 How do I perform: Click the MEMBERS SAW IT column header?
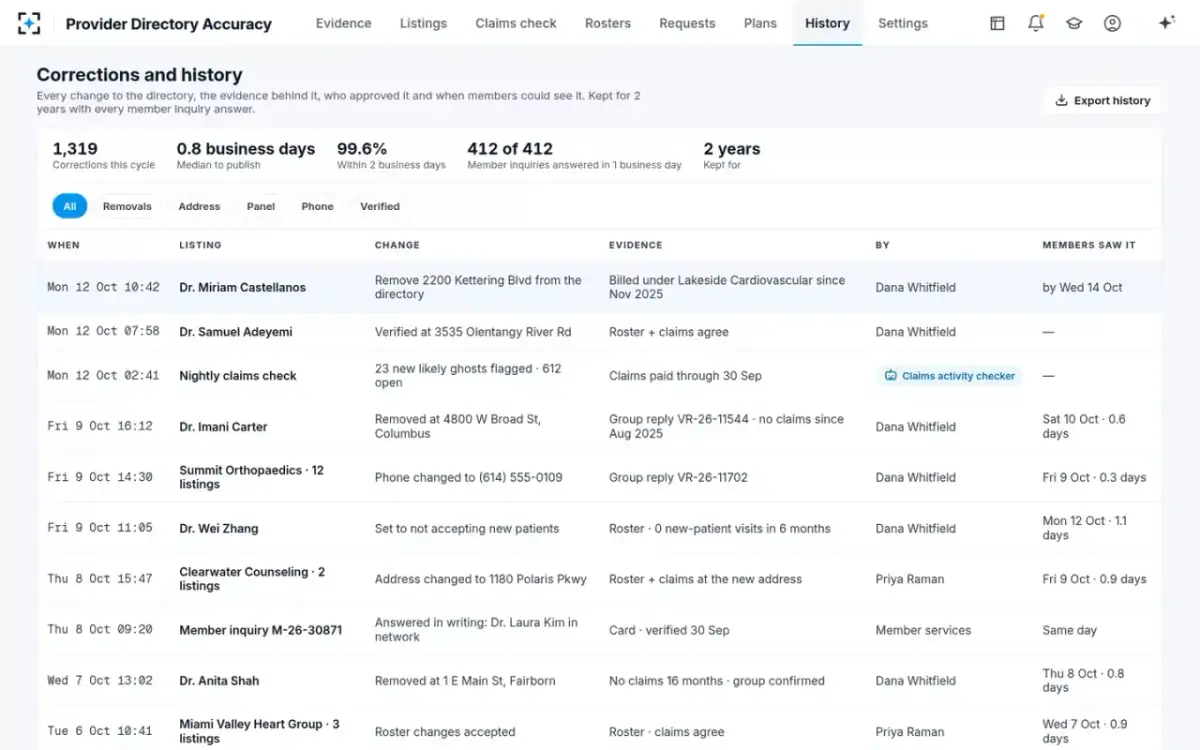(1088, 245)
